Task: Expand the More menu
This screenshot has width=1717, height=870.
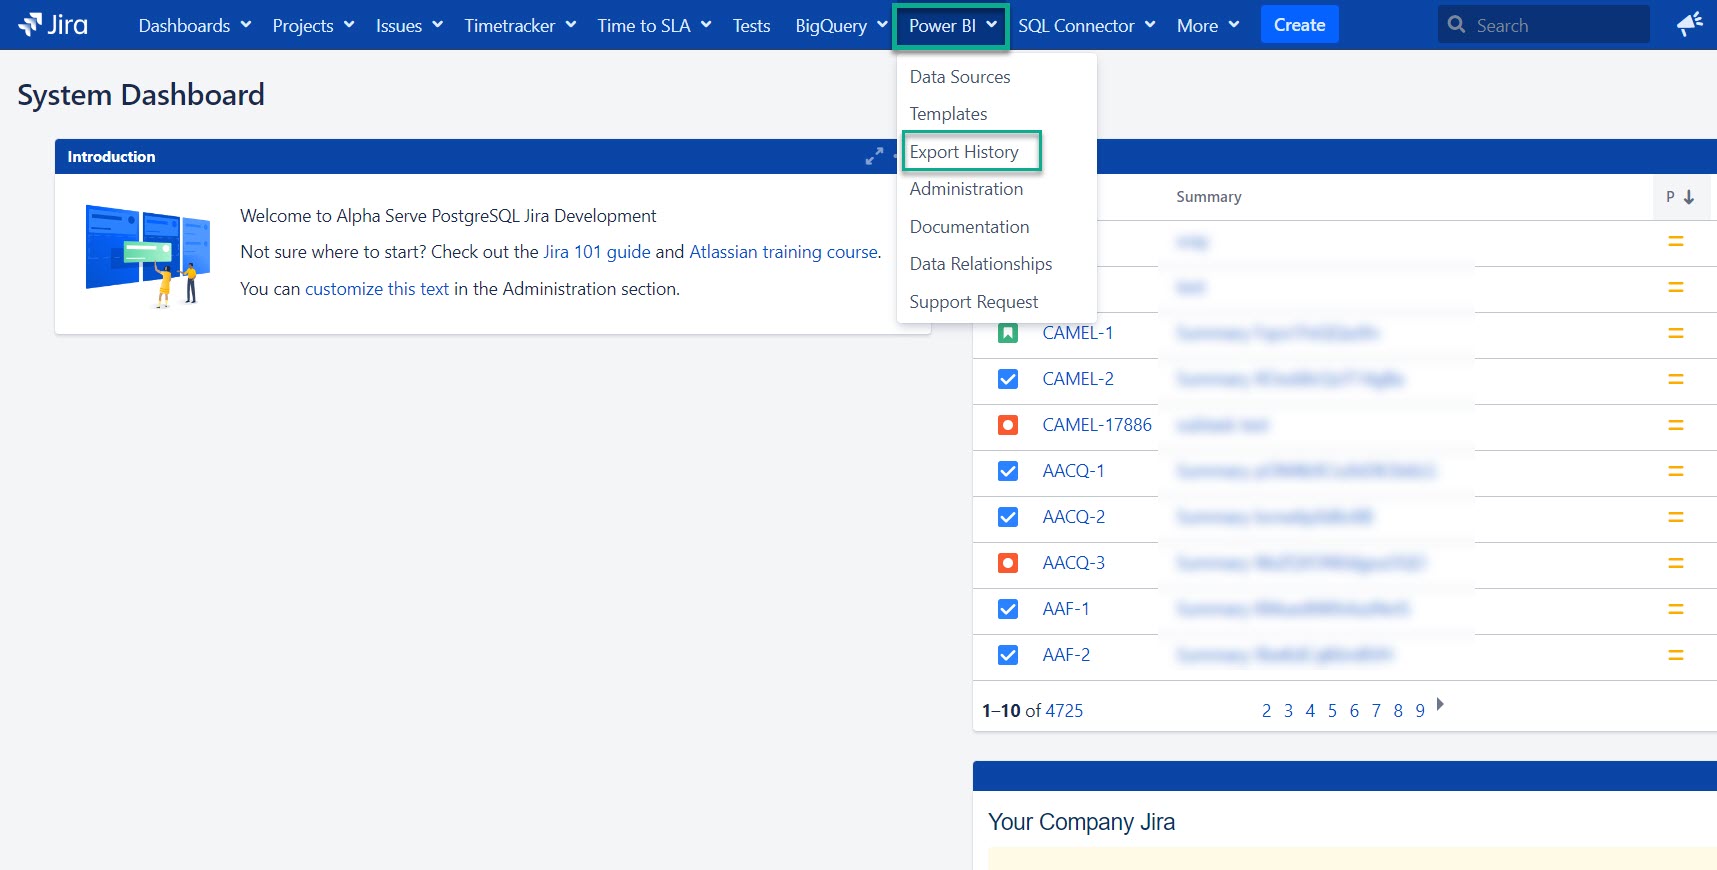Action: pyautogui.click(x=1207, y=26)
